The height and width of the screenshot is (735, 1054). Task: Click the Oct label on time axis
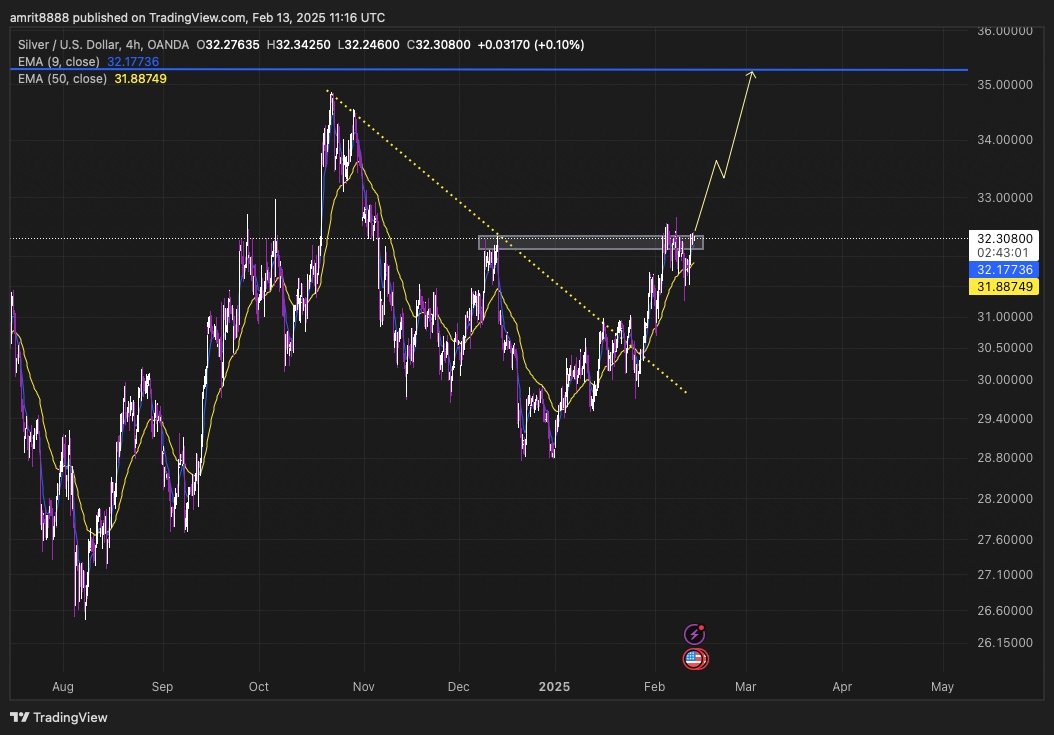coord(259,687)
